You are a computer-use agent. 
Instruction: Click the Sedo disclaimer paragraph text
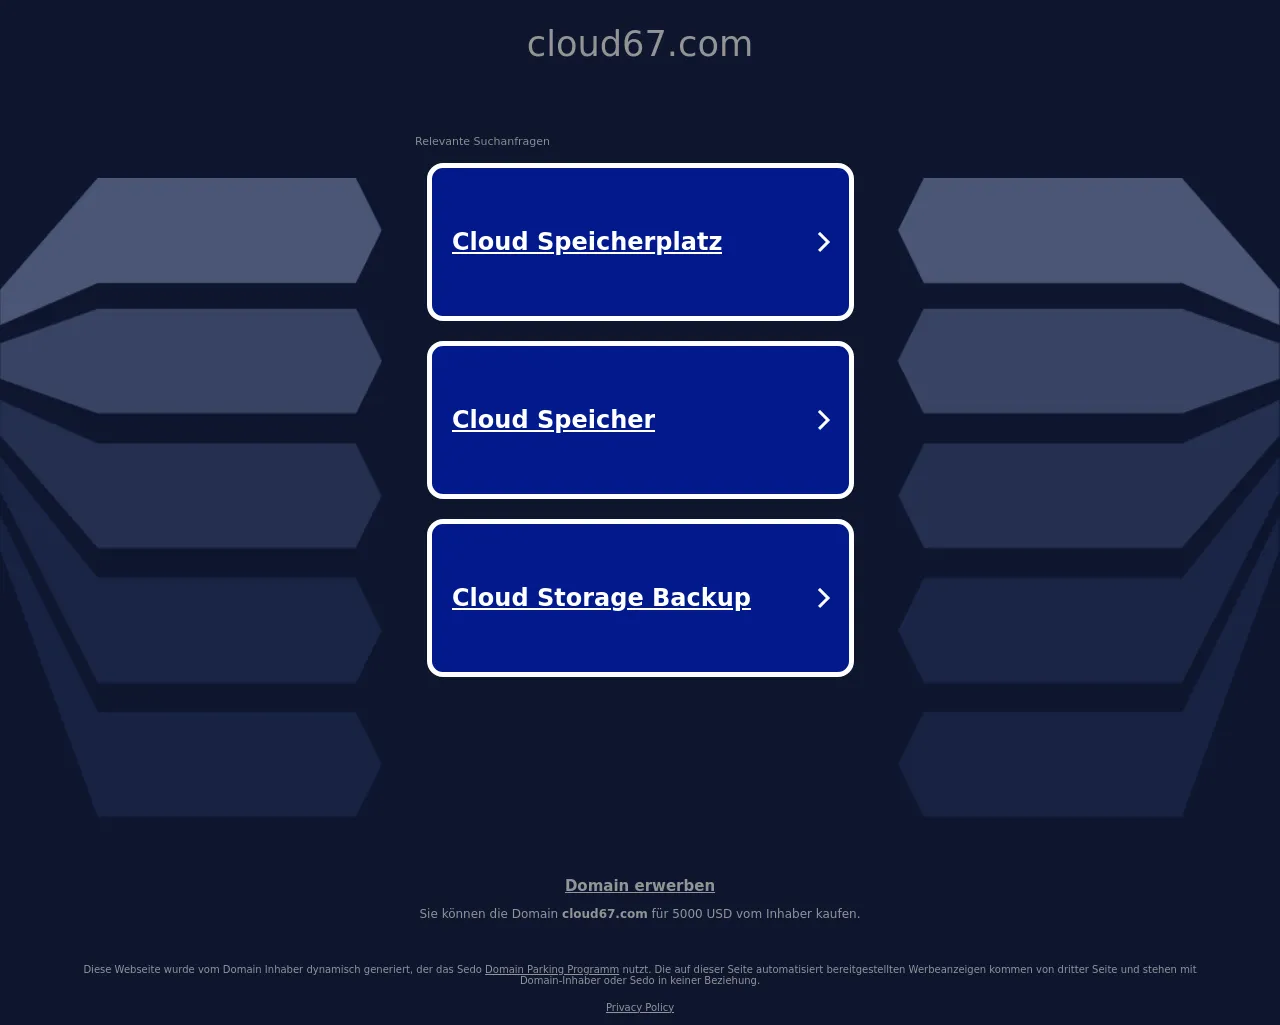coord(640,975)
